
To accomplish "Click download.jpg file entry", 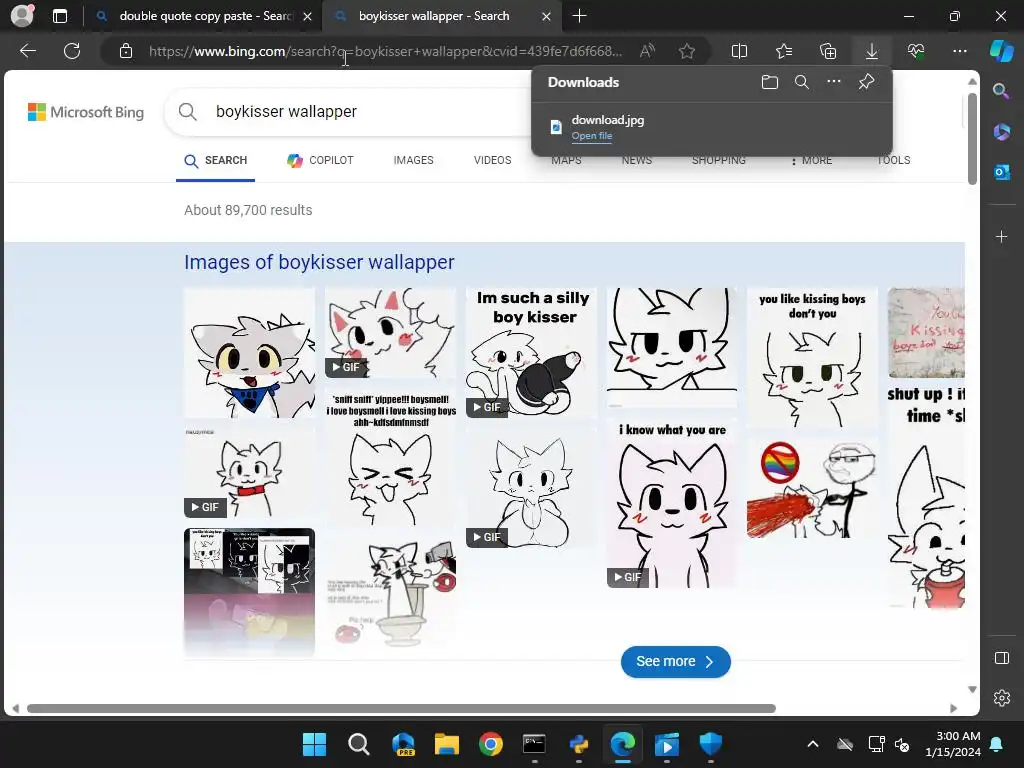I will pos(712,127).
